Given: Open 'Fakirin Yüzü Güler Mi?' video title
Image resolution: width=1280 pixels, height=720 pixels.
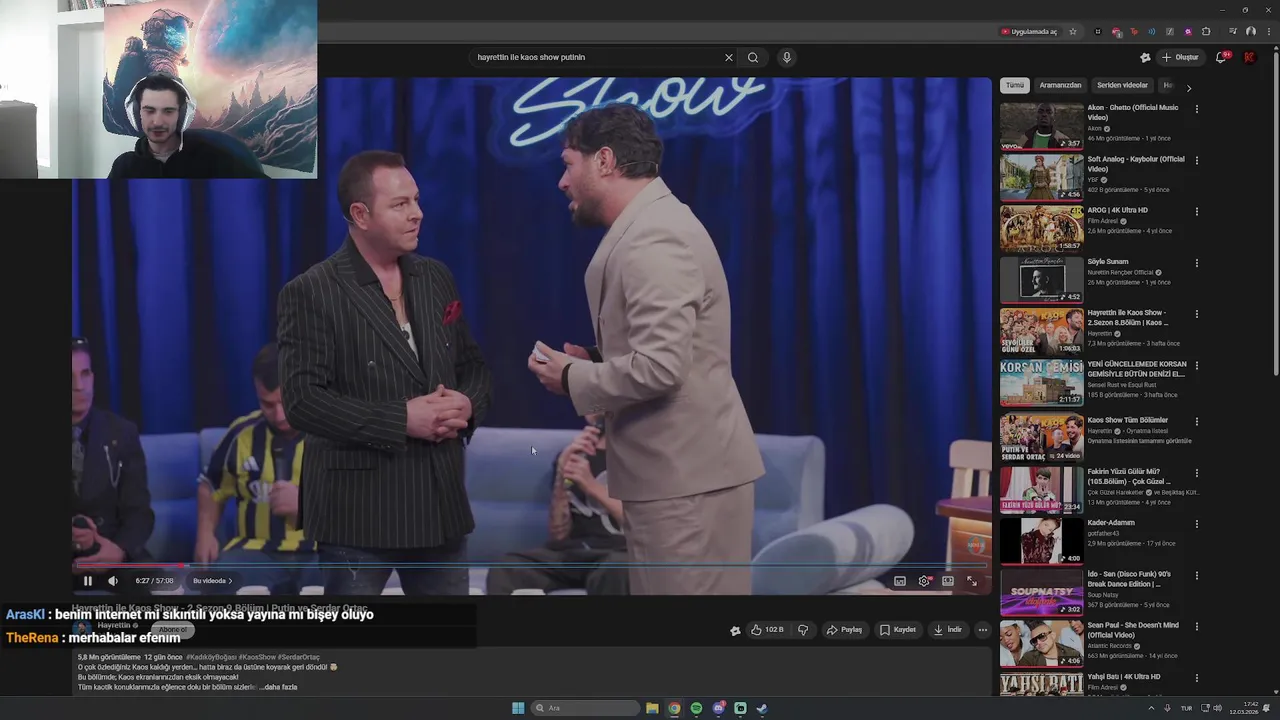Looking at the screenshot, I should [1129, 476].
